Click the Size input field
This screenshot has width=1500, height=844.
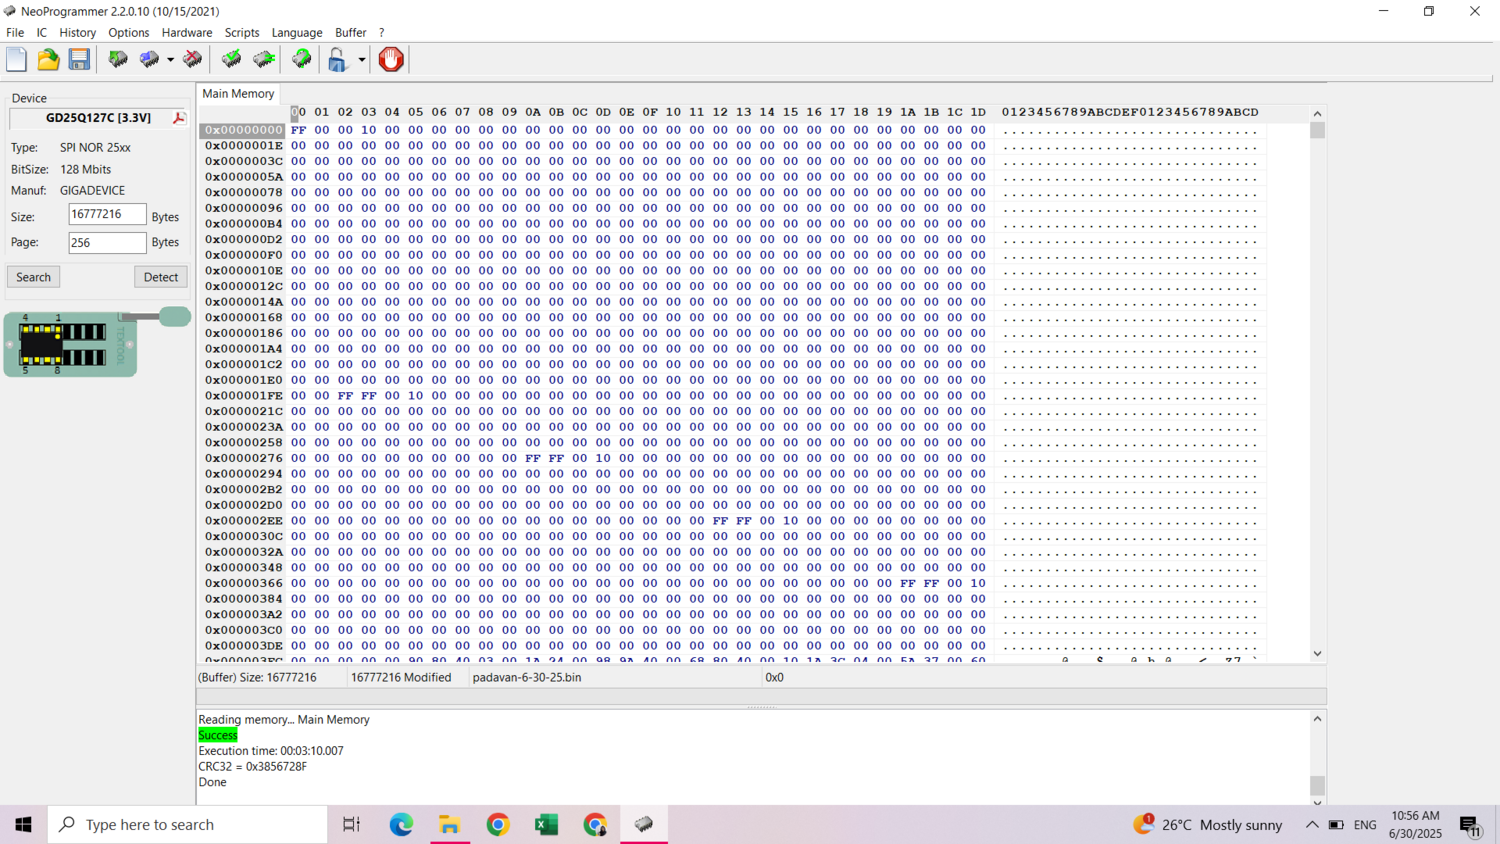tap(107, 215)
